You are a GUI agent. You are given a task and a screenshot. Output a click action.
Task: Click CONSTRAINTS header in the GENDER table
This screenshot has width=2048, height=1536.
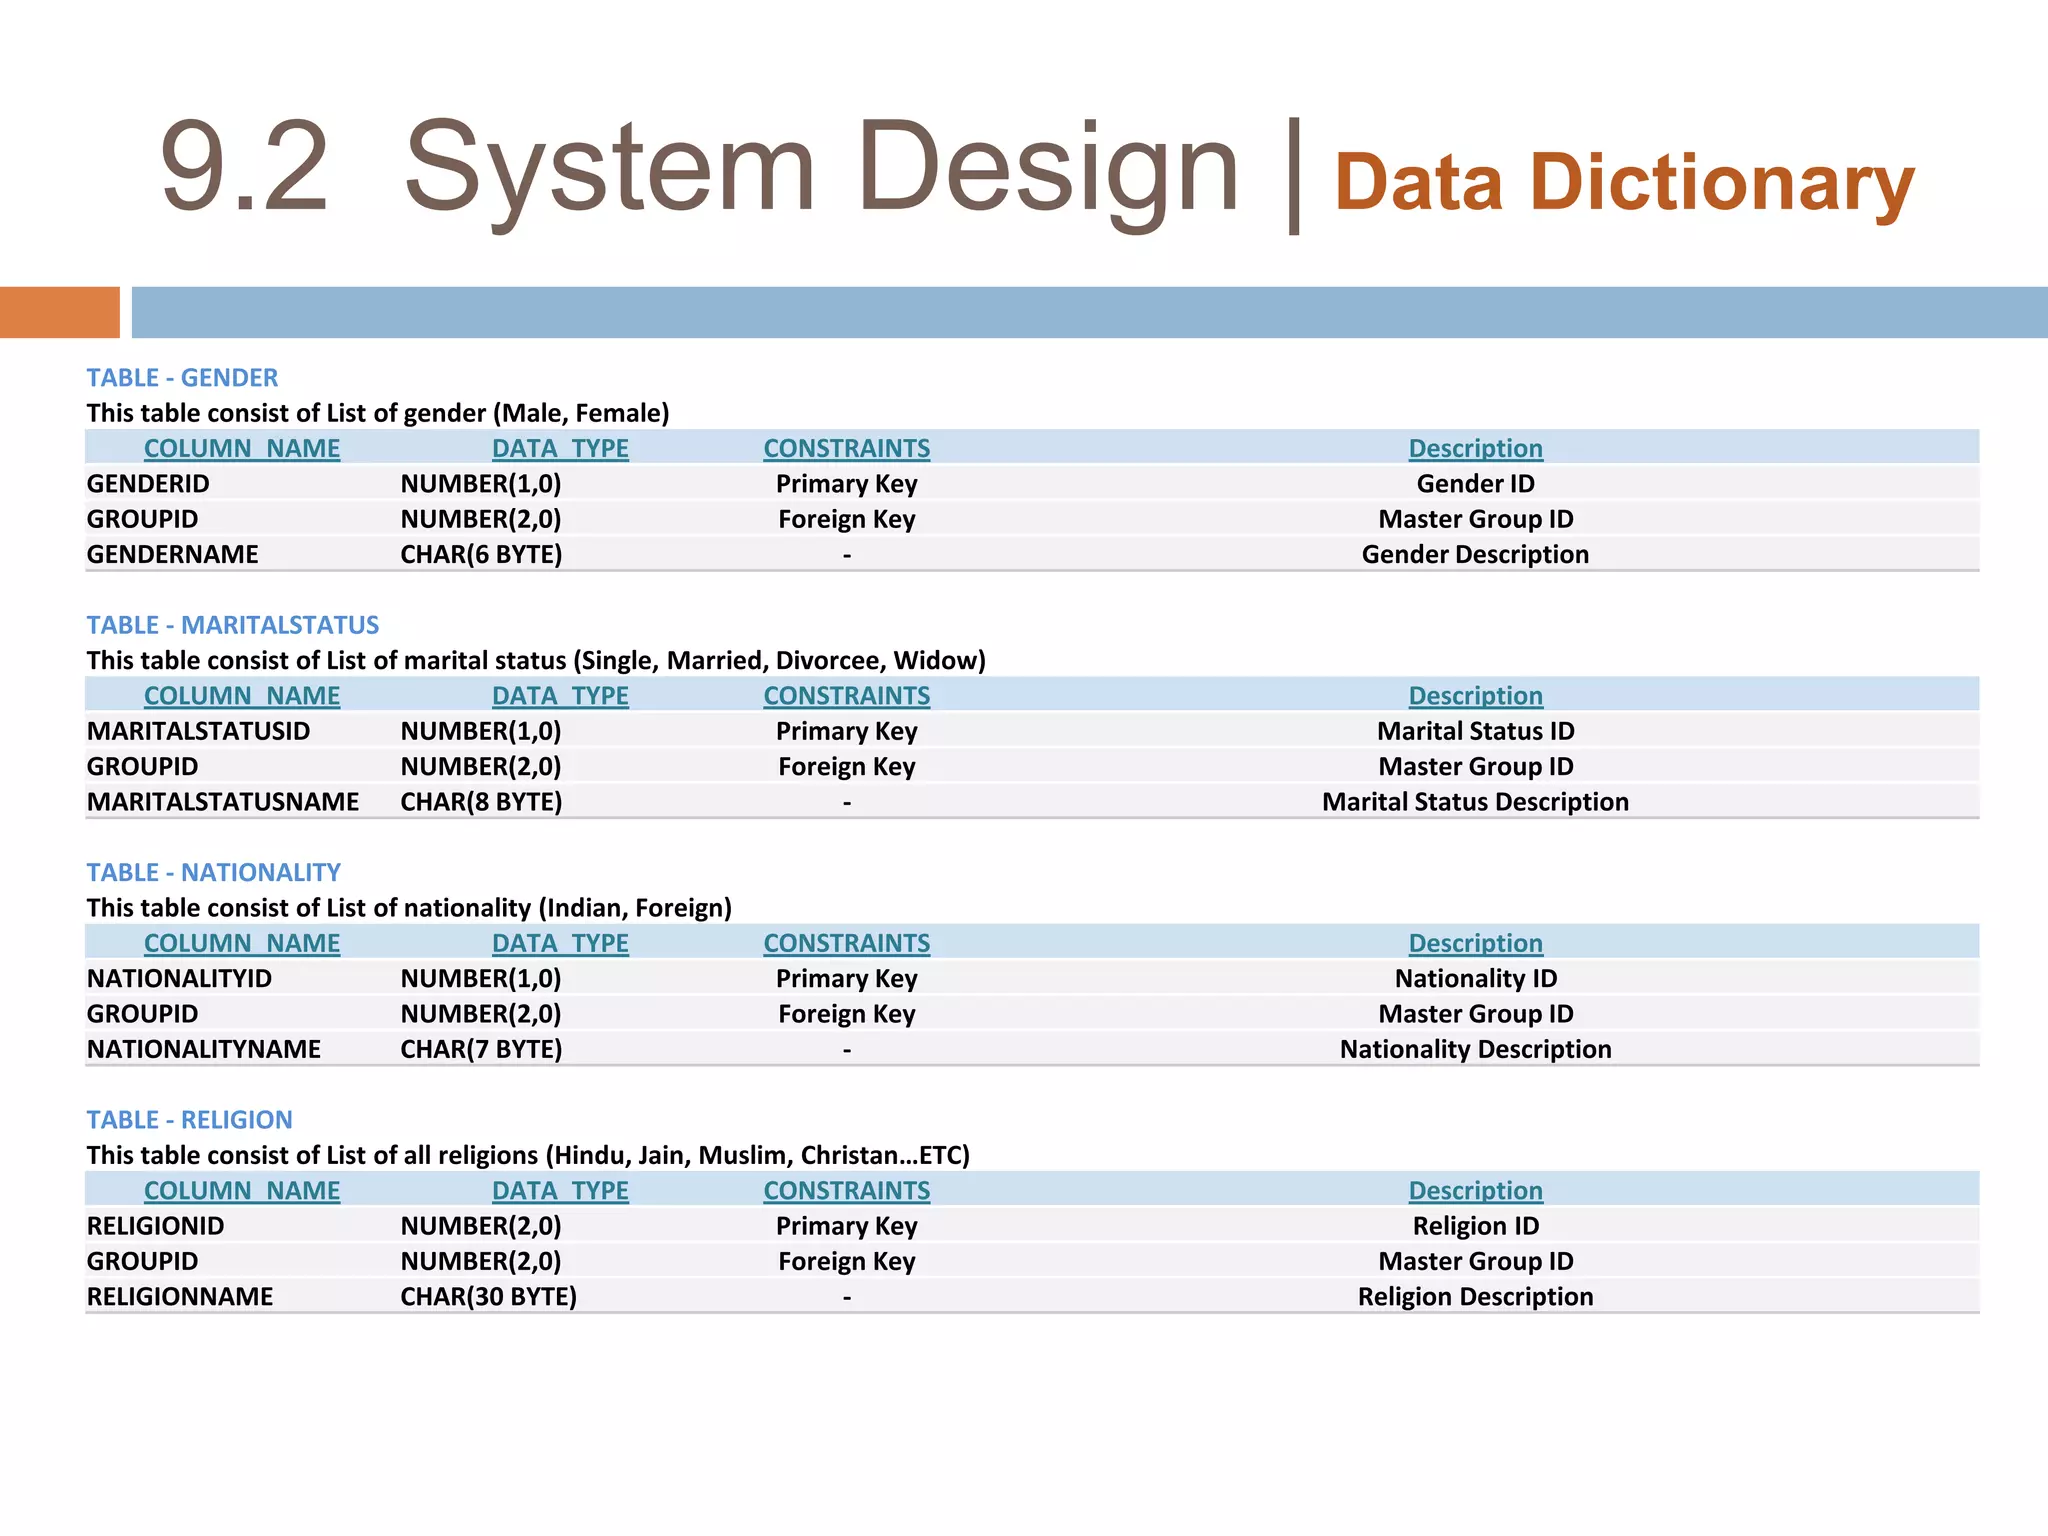pos(847,448)
